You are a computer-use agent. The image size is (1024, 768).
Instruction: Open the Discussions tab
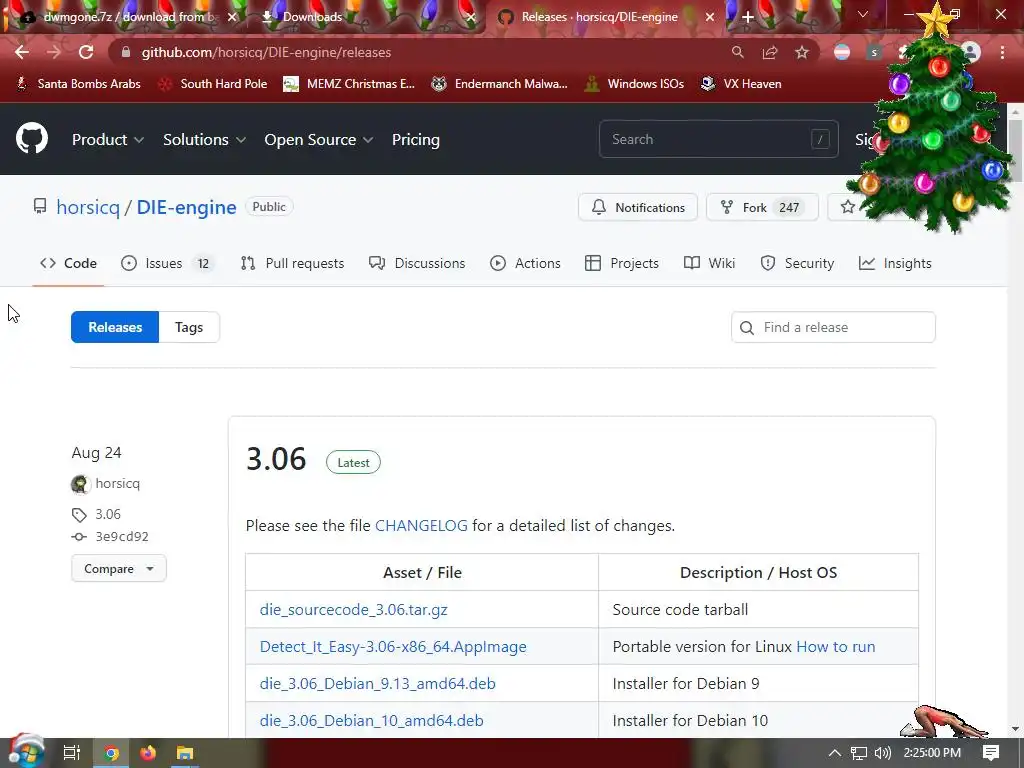[x=417, y=263]
